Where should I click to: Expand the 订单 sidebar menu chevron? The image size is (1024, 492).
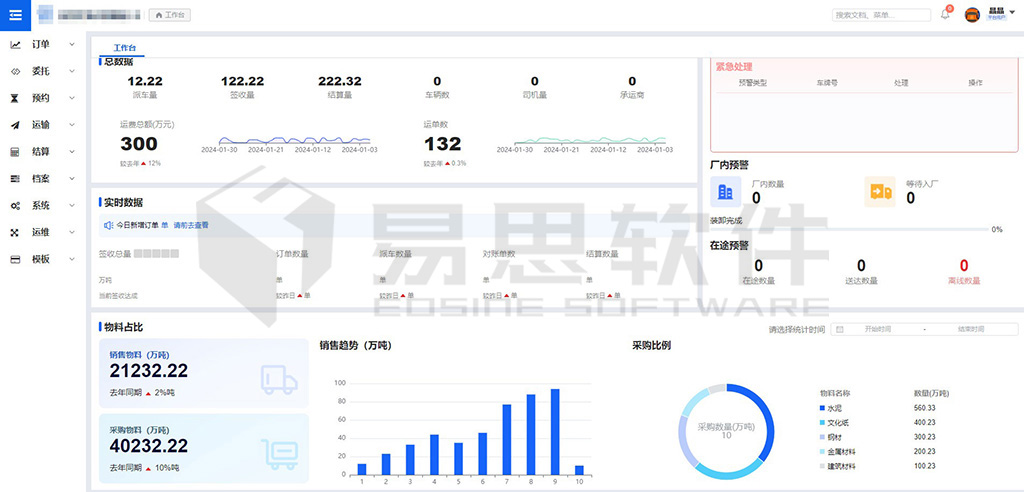pos(72,44)
